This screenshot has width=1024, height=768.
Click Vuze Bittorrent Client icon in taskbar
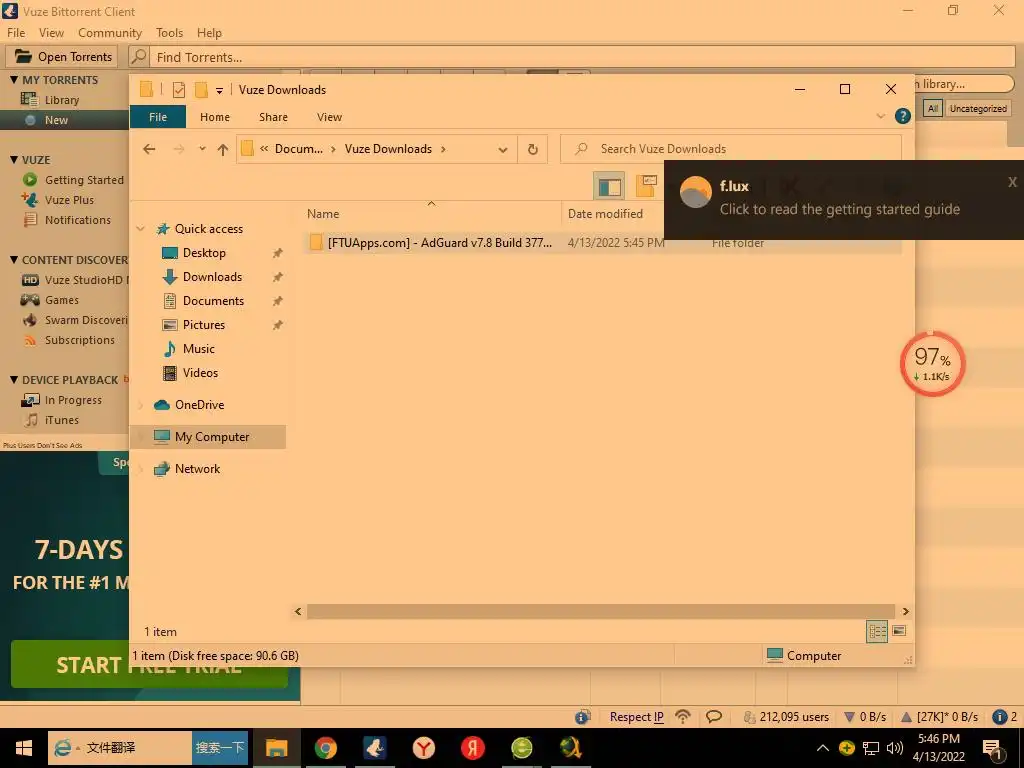(x=374, y=748)
